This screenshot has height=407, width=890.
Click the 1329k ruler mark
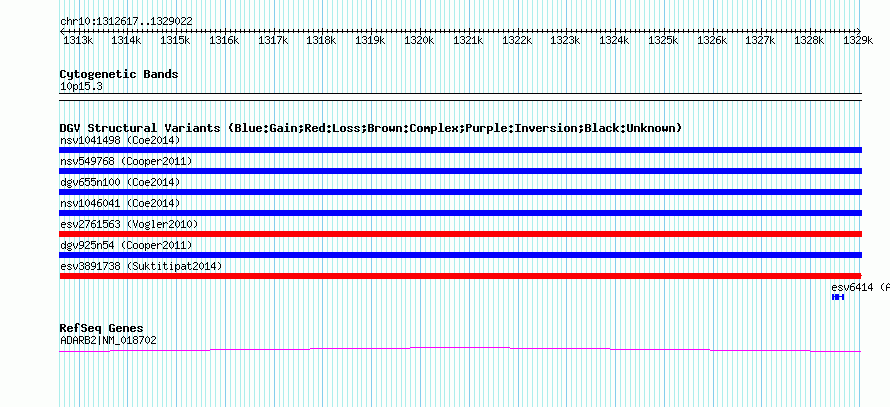point(858,40)
